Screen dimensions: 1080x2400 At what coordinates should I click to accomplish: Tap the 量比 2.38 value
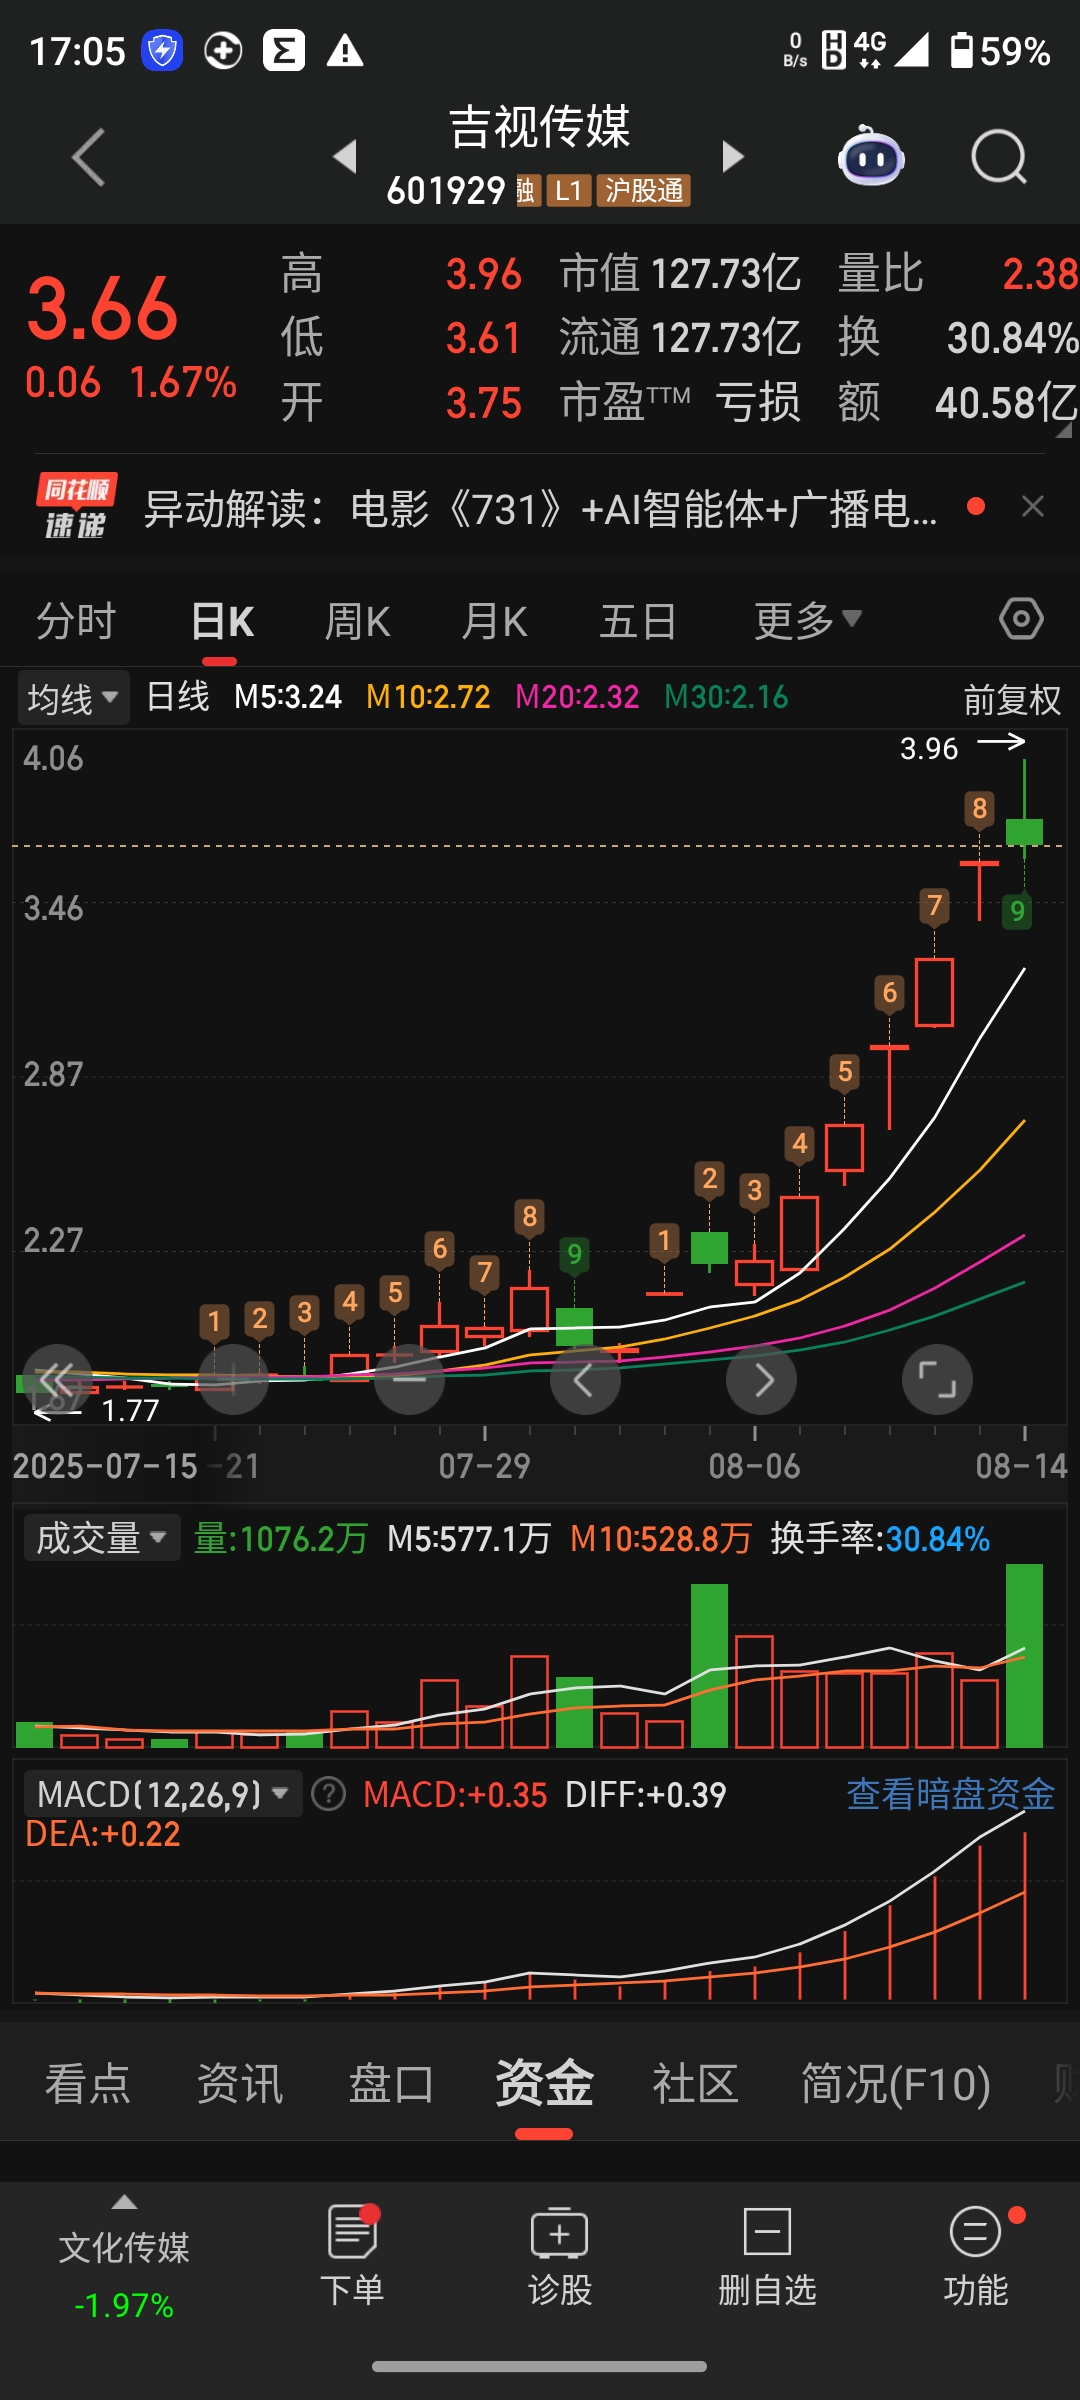click(x=959, y=273)
